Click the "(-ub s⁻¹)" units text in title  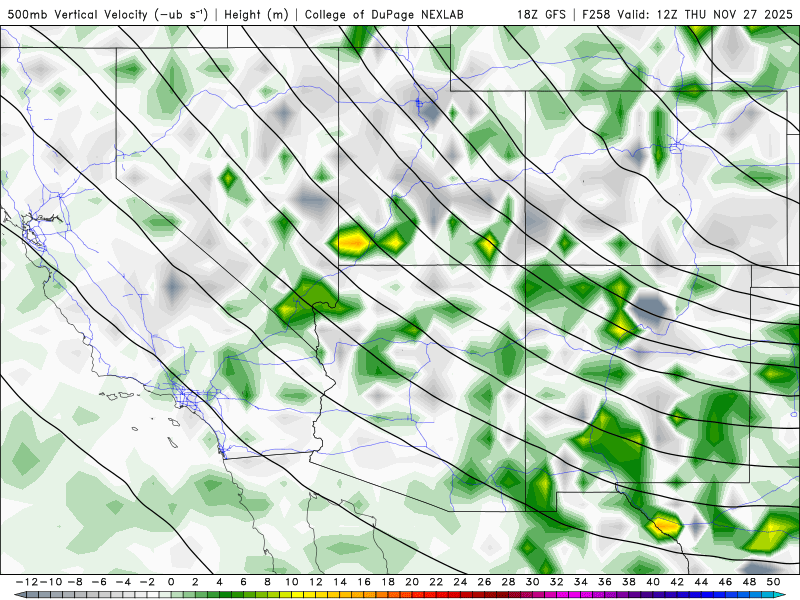pyautogui.click(x=181, y=14)
